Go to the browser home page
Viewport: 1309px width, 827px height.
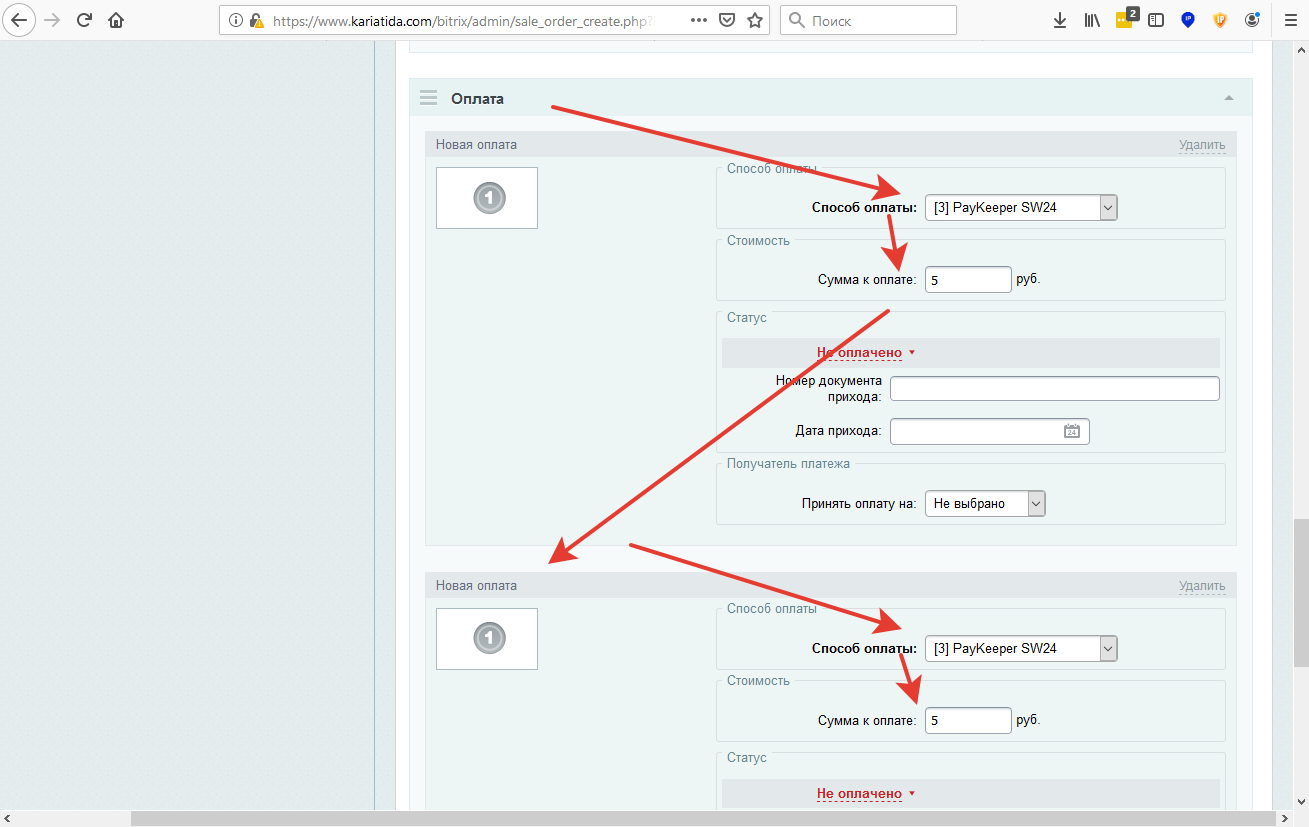[x=117, y=20]
